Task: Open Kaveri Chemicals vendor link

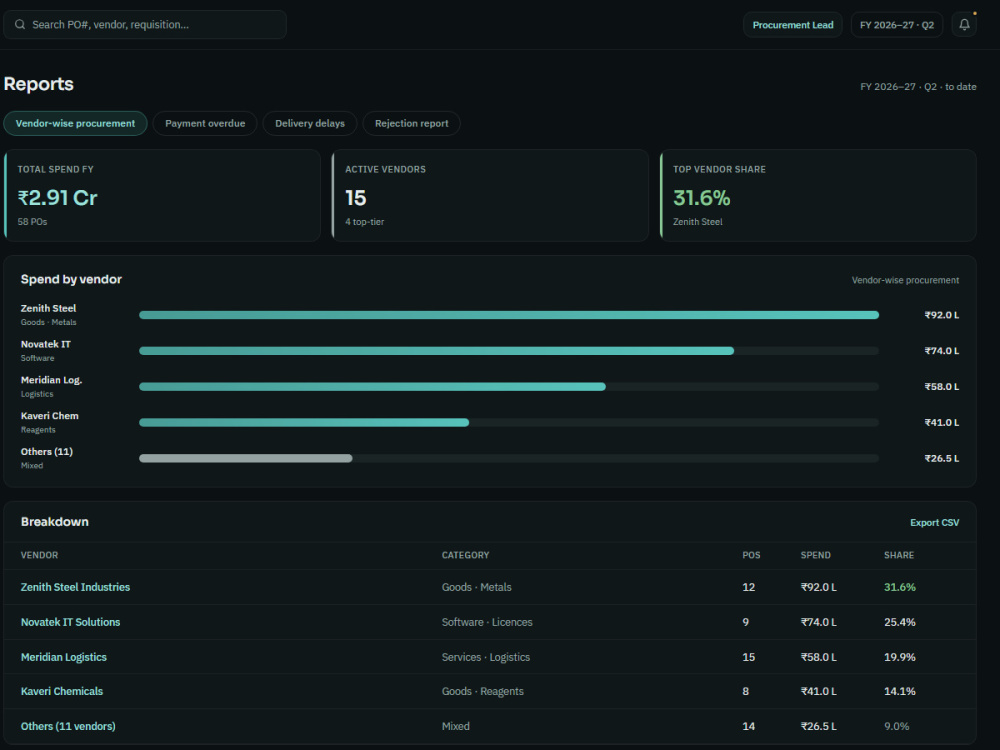Action: pos(62,691)
